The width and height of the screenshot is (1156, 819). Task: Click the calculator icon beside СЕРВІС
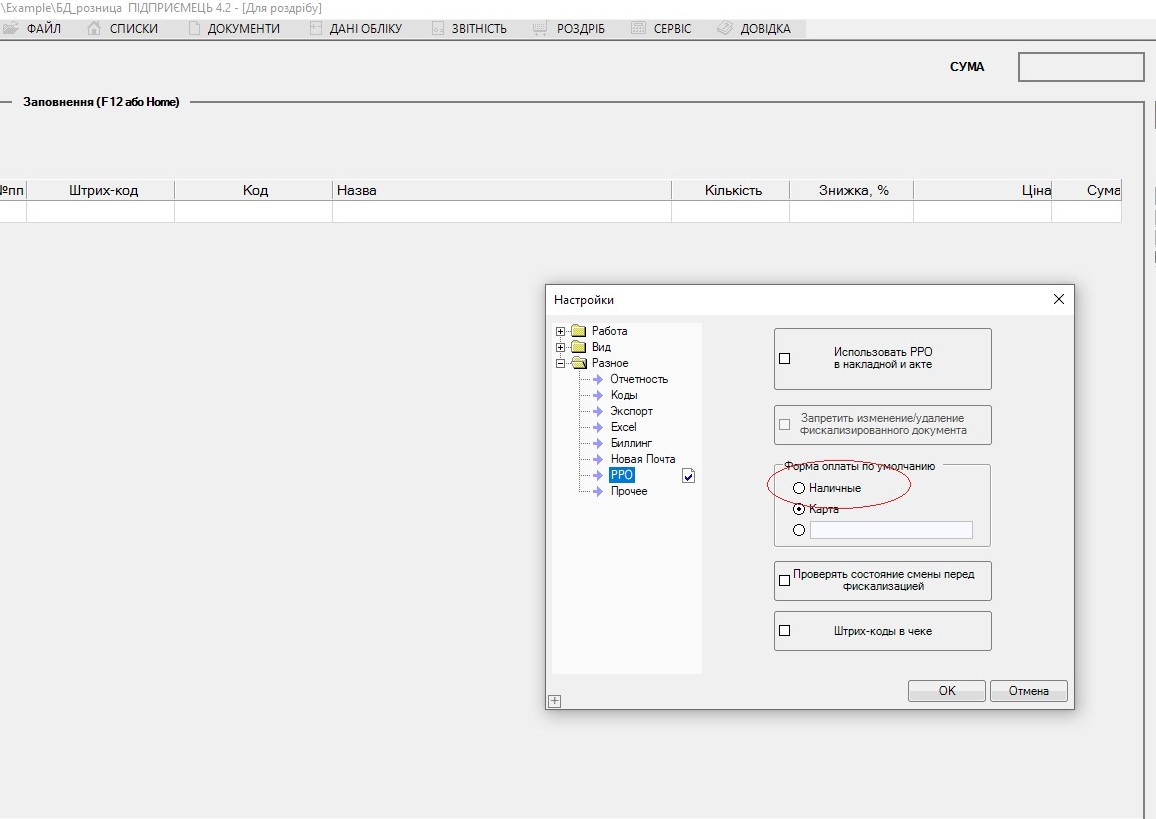[639, 29]
